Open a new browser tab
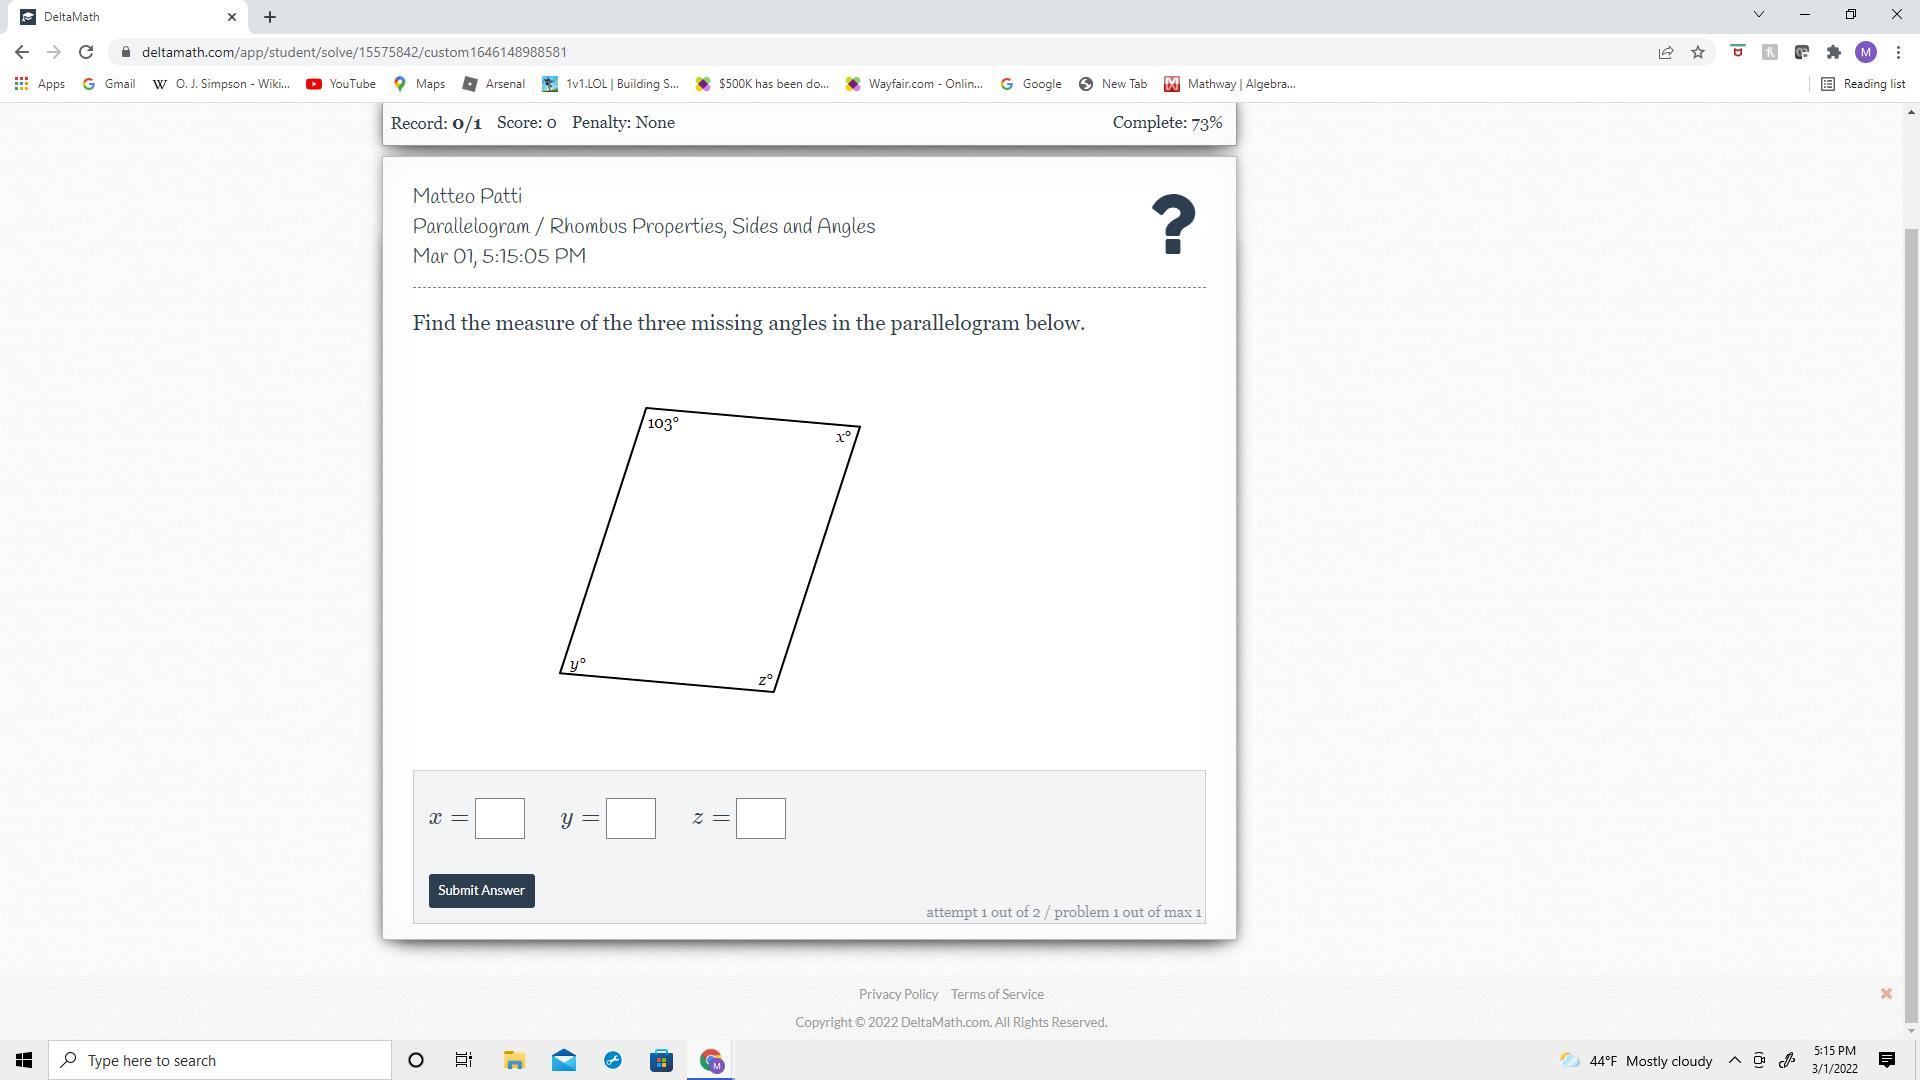Viewport: 1920px width, 1080px height. [x=269, y=17]
